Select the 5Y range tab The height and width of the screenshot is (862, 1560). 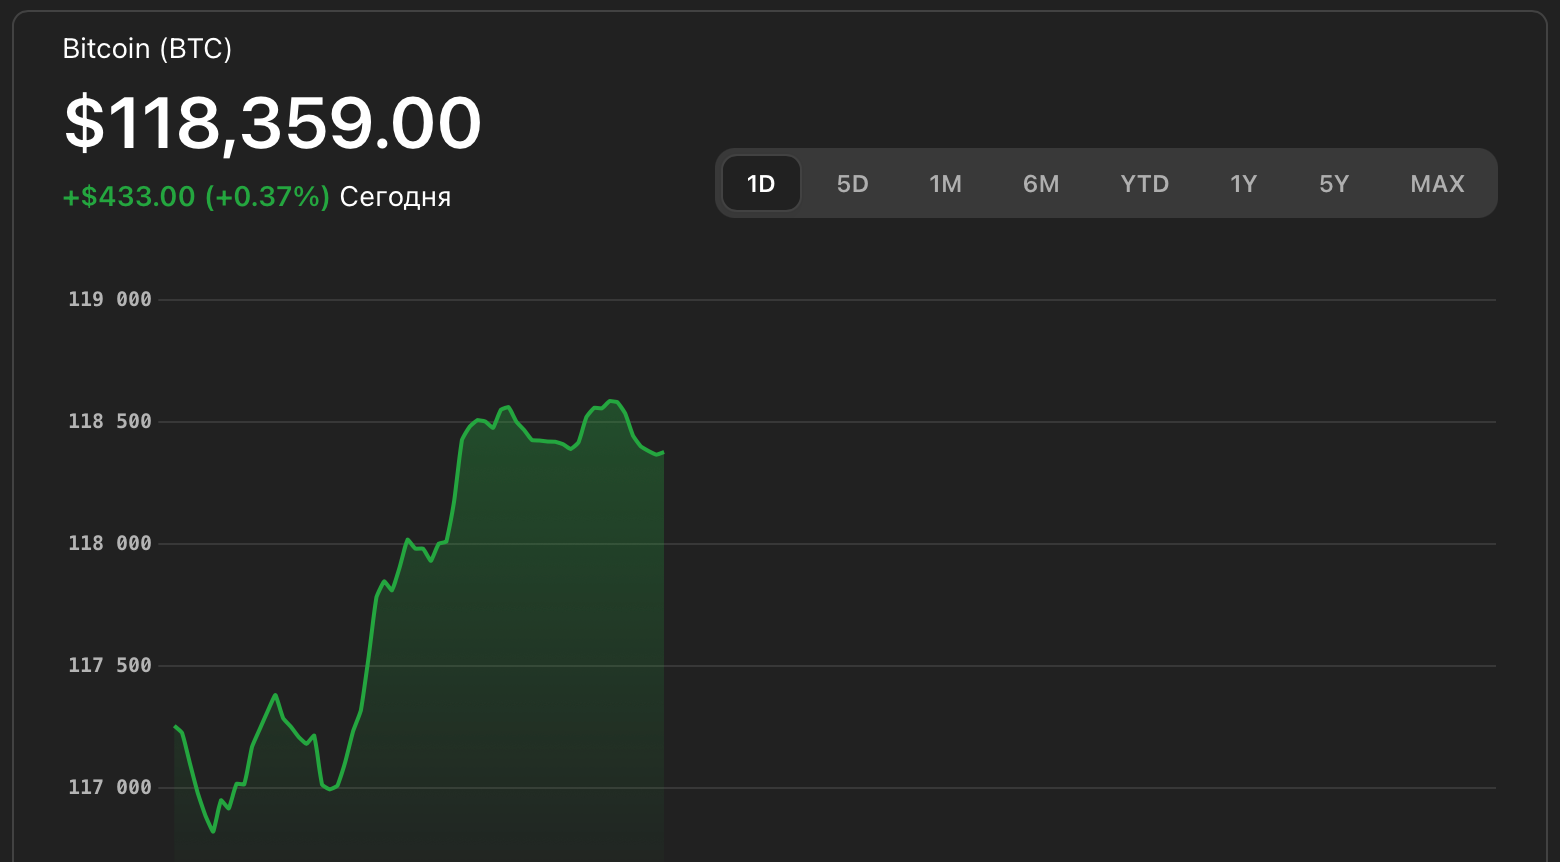[x=1334, y=183]
